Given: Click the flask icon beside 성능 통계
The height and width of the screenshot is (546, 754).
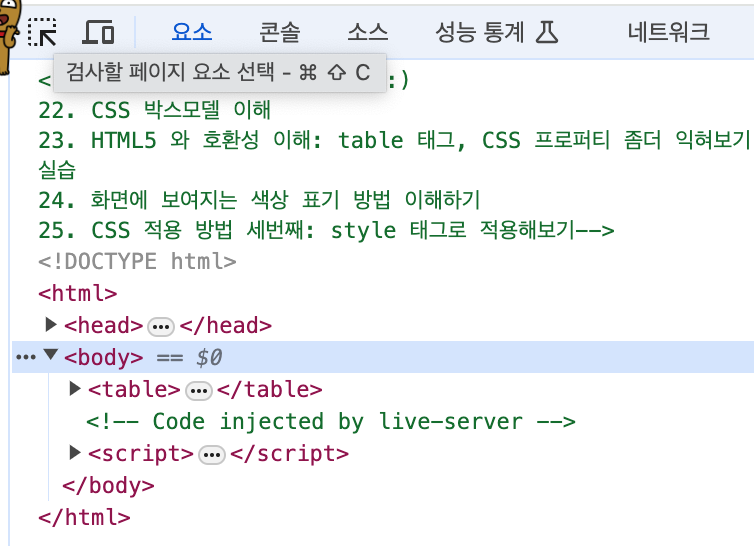Looking at the screenshot, I should pyautogui.click(x=547, y=32).
